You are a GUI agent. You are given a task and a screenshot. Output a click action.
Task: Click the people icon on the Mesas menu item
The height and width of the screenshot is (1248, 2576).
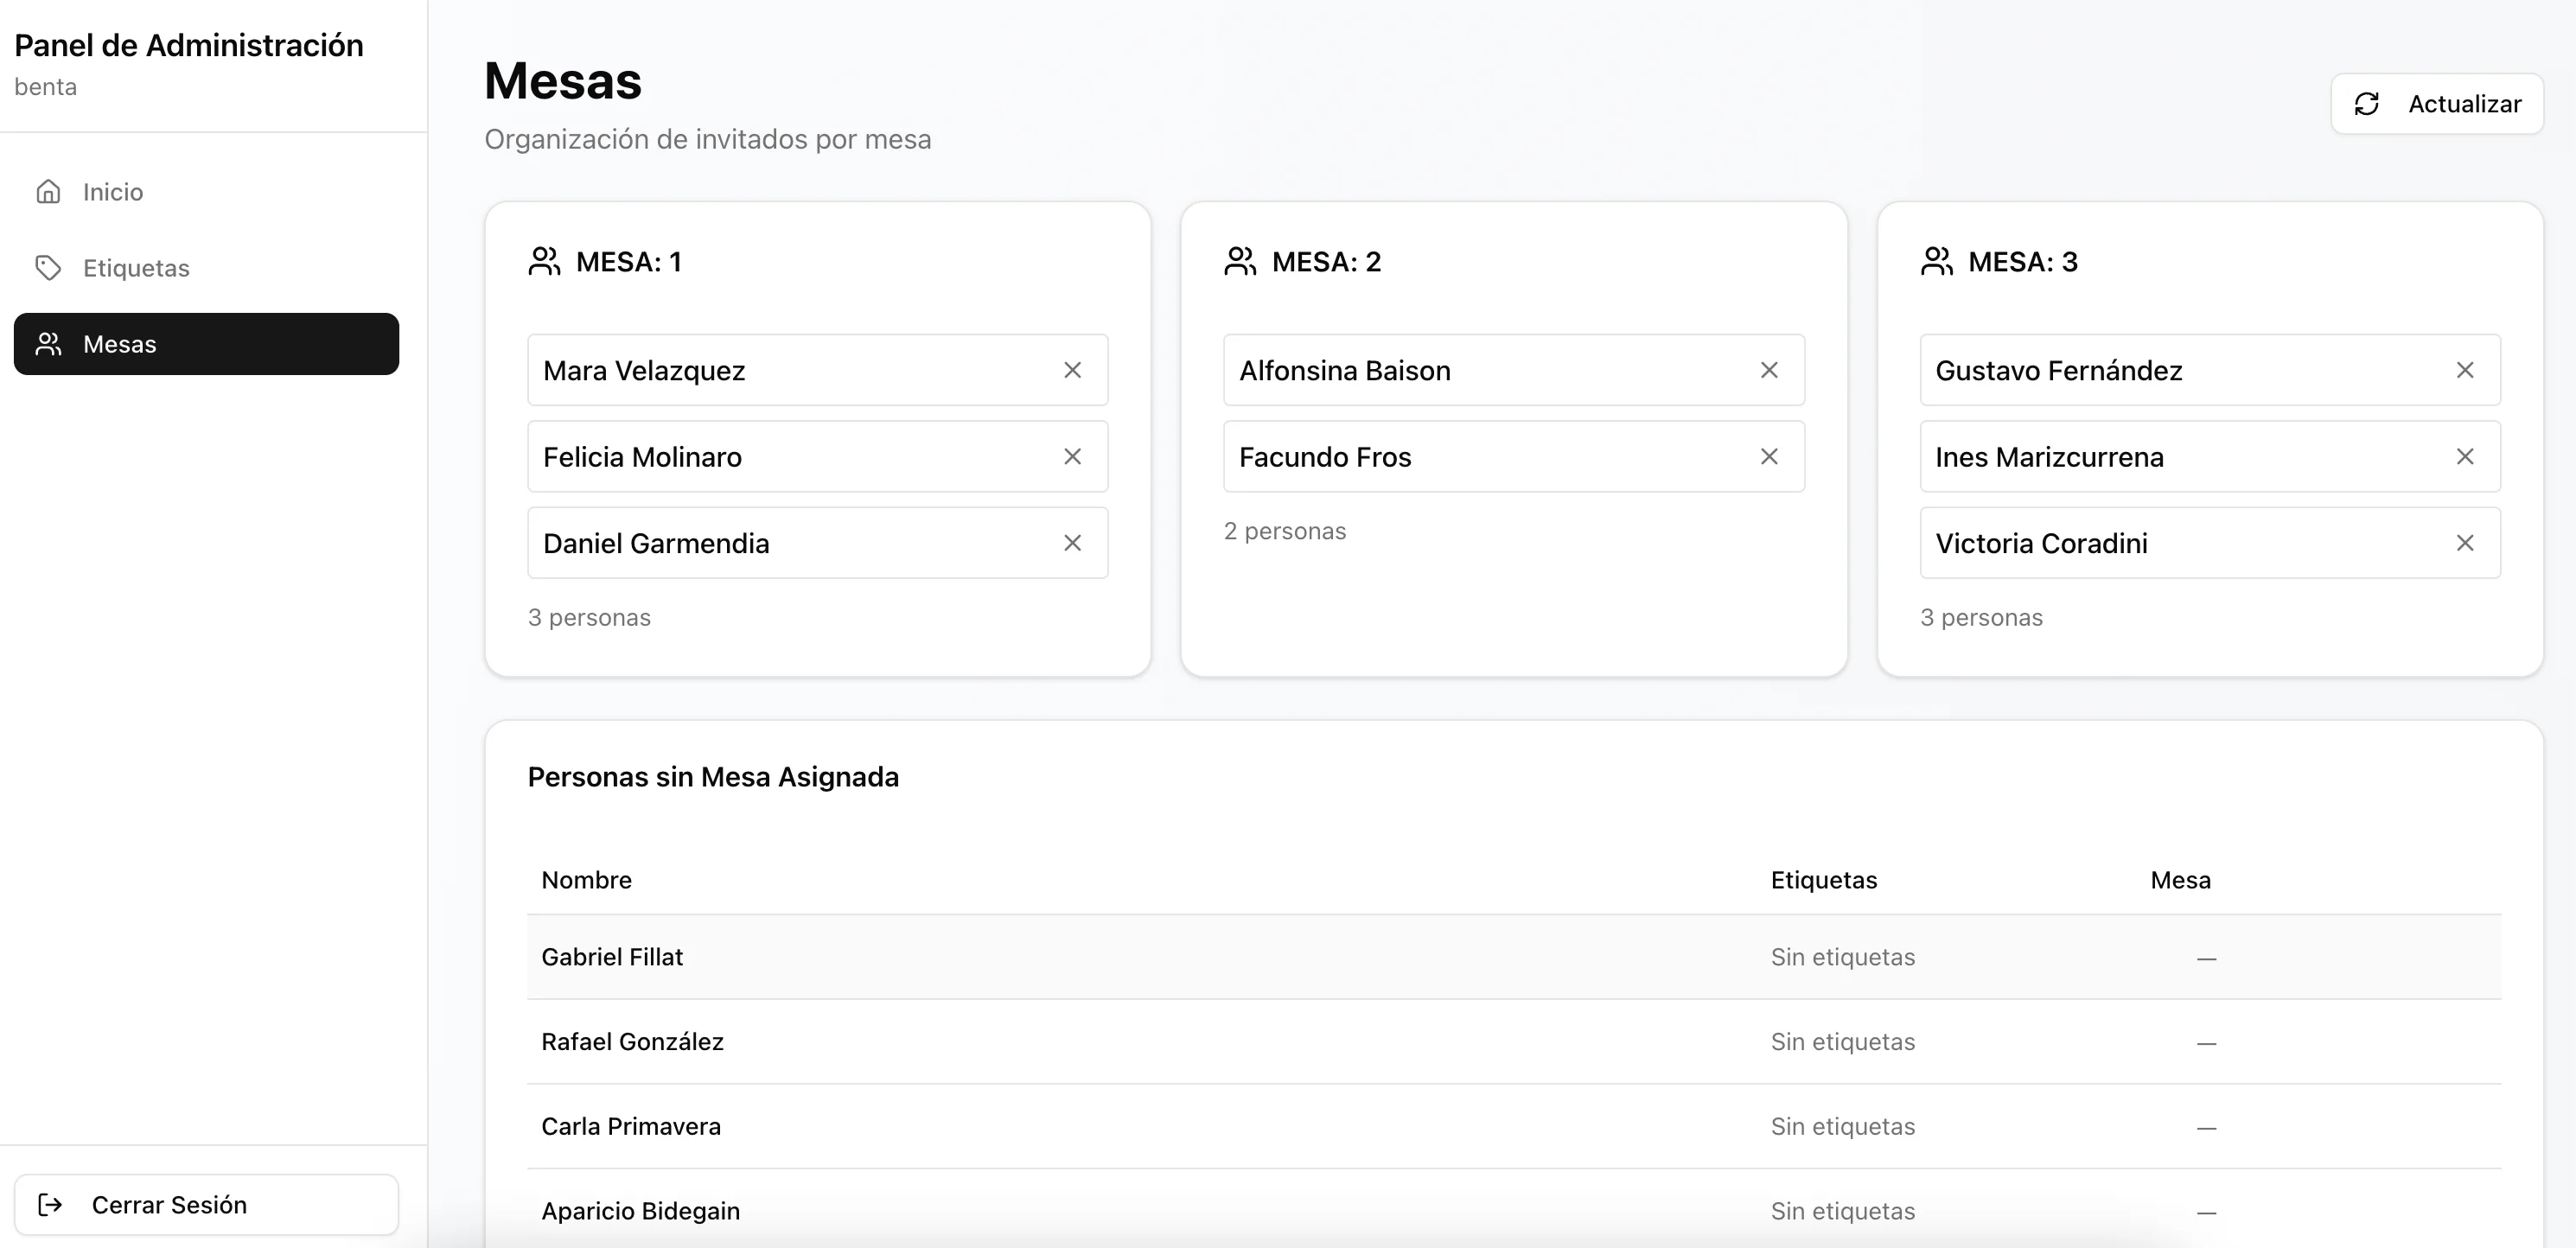48,344
